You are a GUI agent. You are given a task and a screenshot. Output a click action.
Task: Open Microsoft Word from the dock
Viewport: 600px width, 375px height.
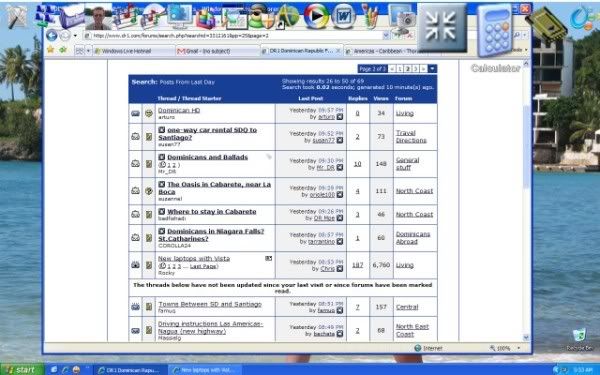tap(343, 16)
